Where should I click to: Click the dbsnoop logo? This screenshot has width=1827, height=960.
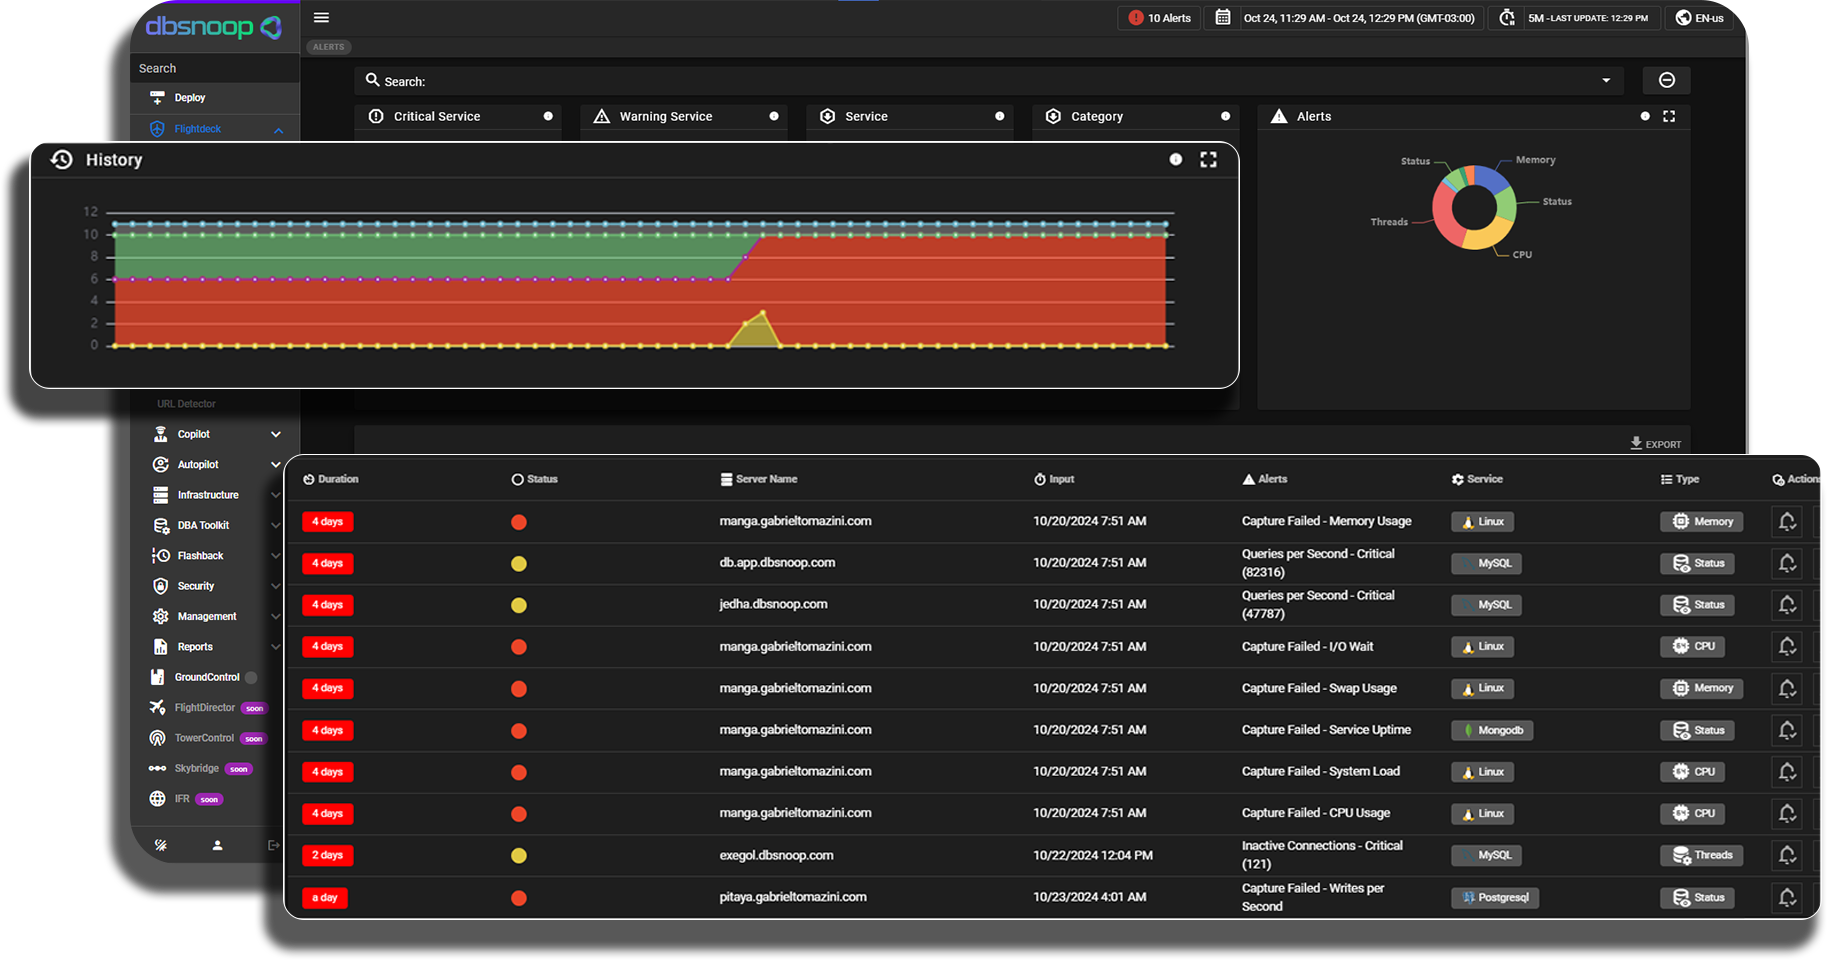pos(214,26)
